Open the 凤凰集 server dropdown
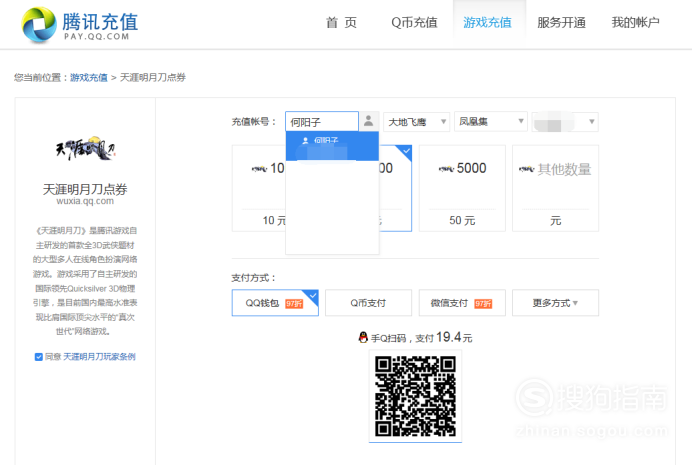The width and height of the screenshot is (692, 465). click(x=491, y=121)
